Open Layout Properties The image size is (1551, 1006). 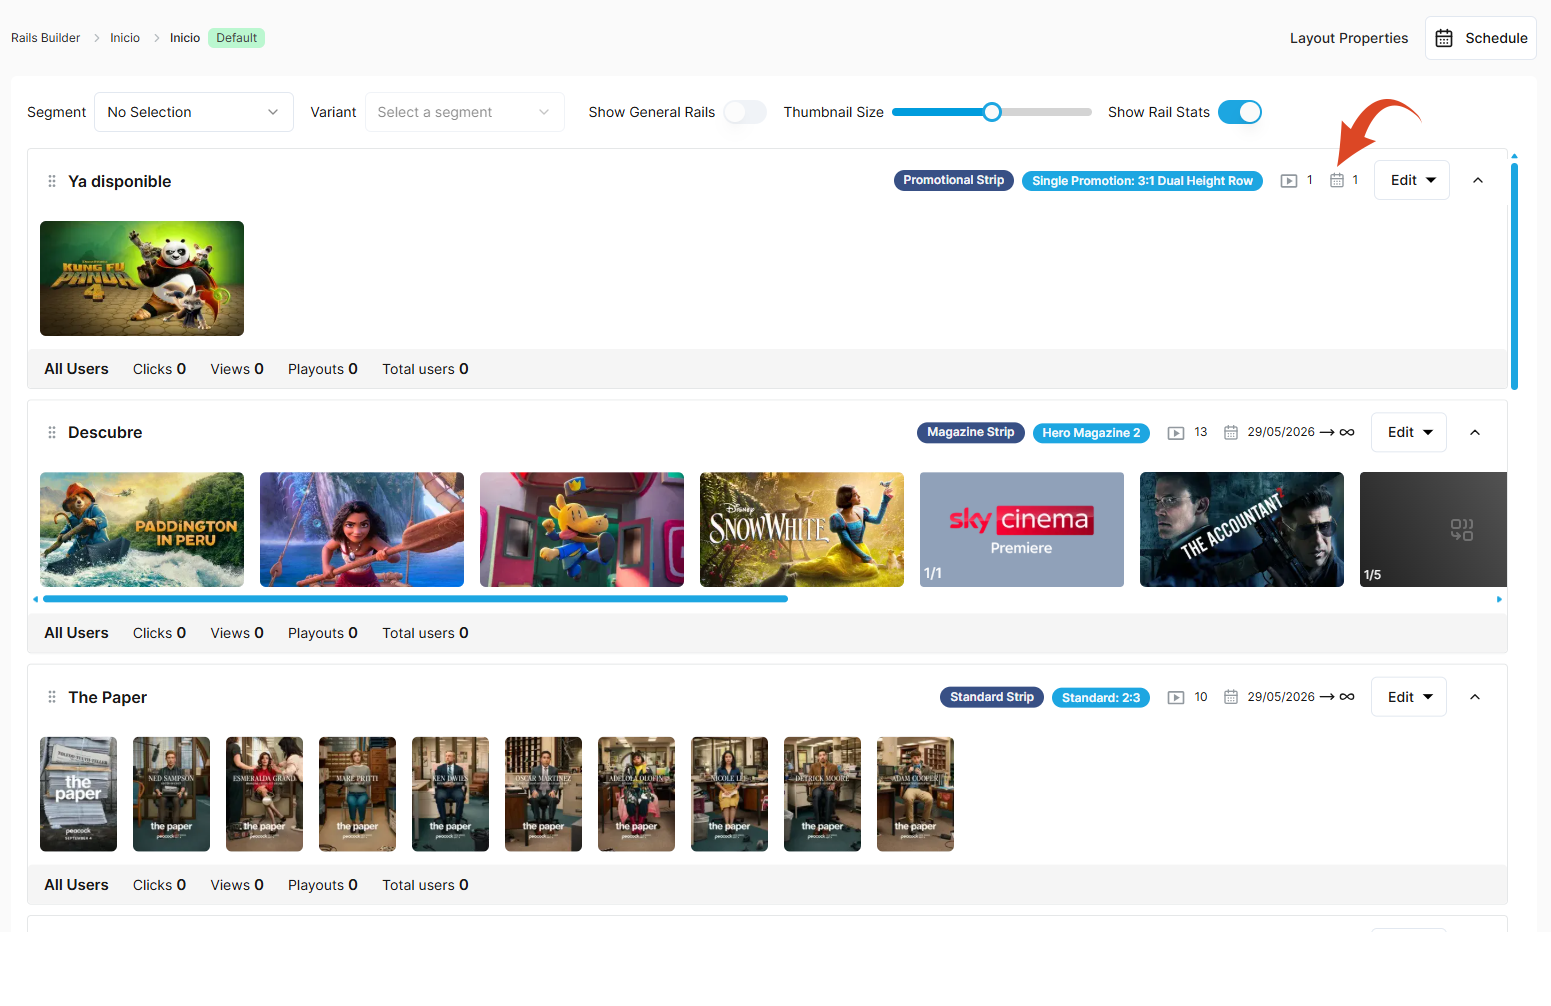[x=1348, y=38]
